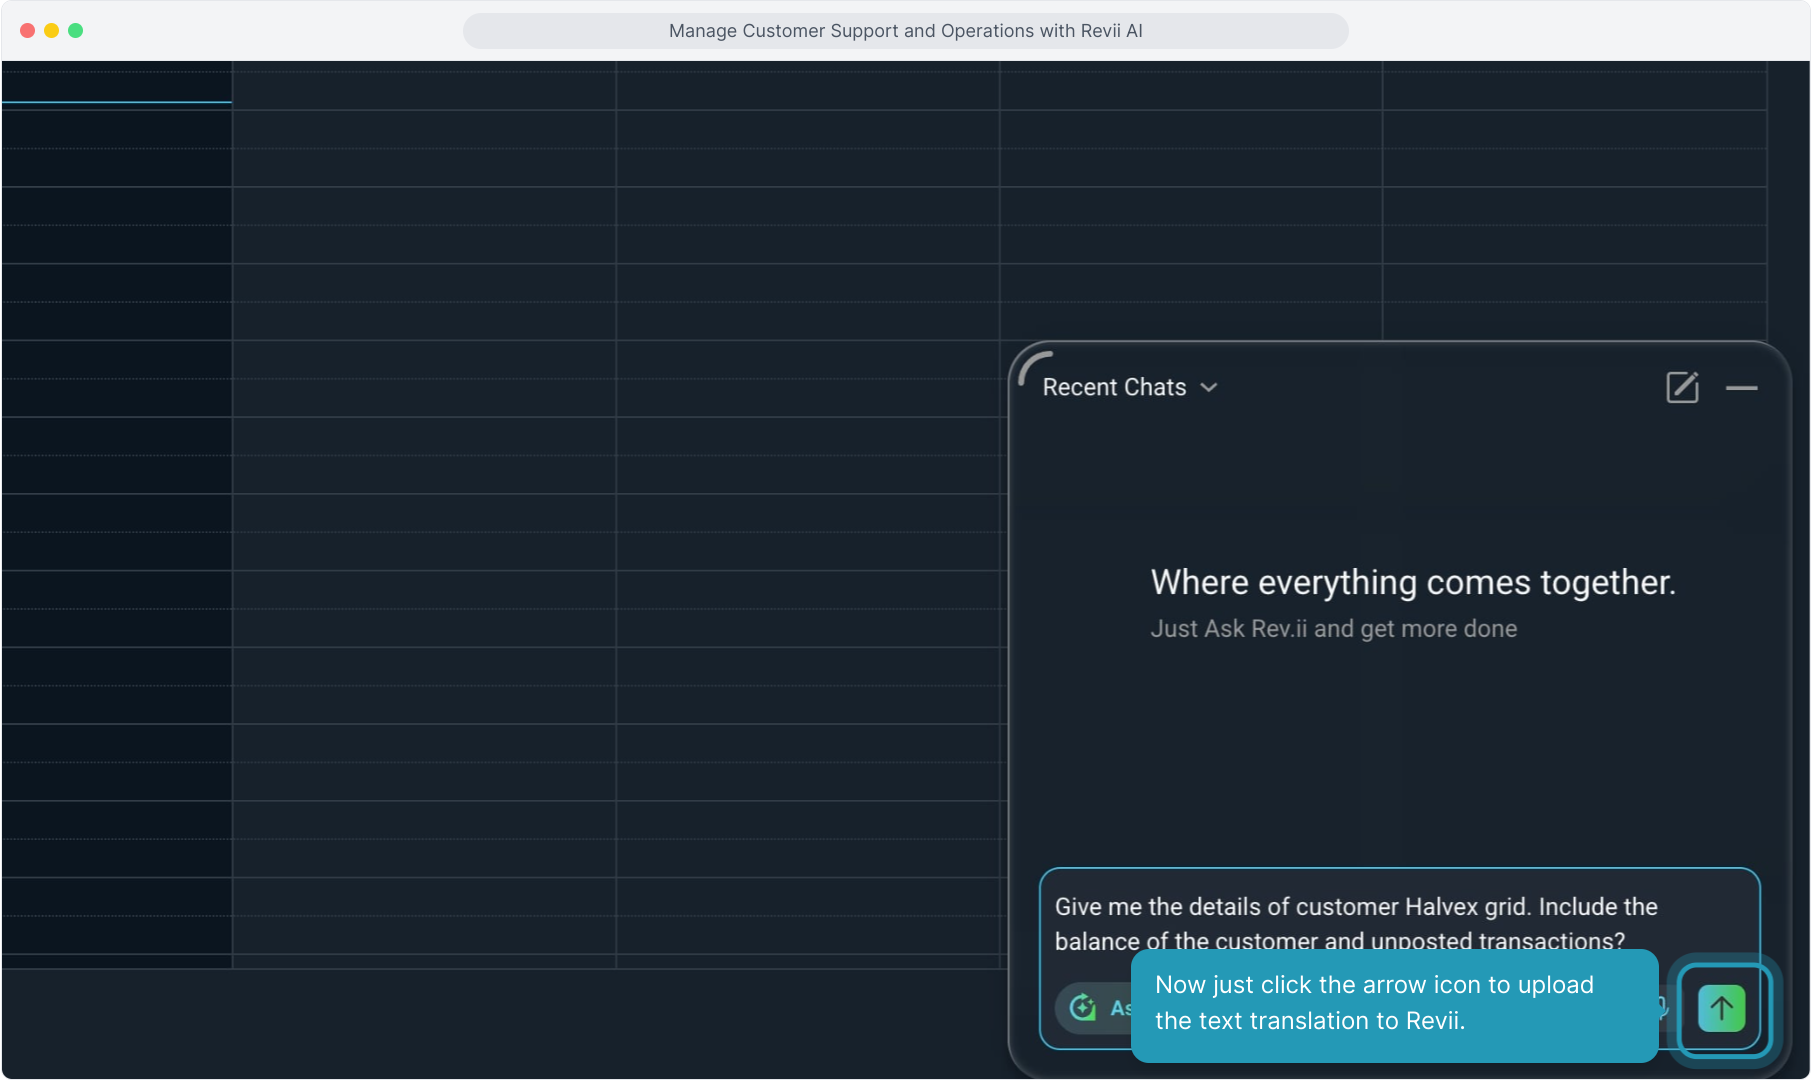Viewport: 1812px width, 1080px height.
Task: Close the window with red button
Action: [x=28, y=31]
